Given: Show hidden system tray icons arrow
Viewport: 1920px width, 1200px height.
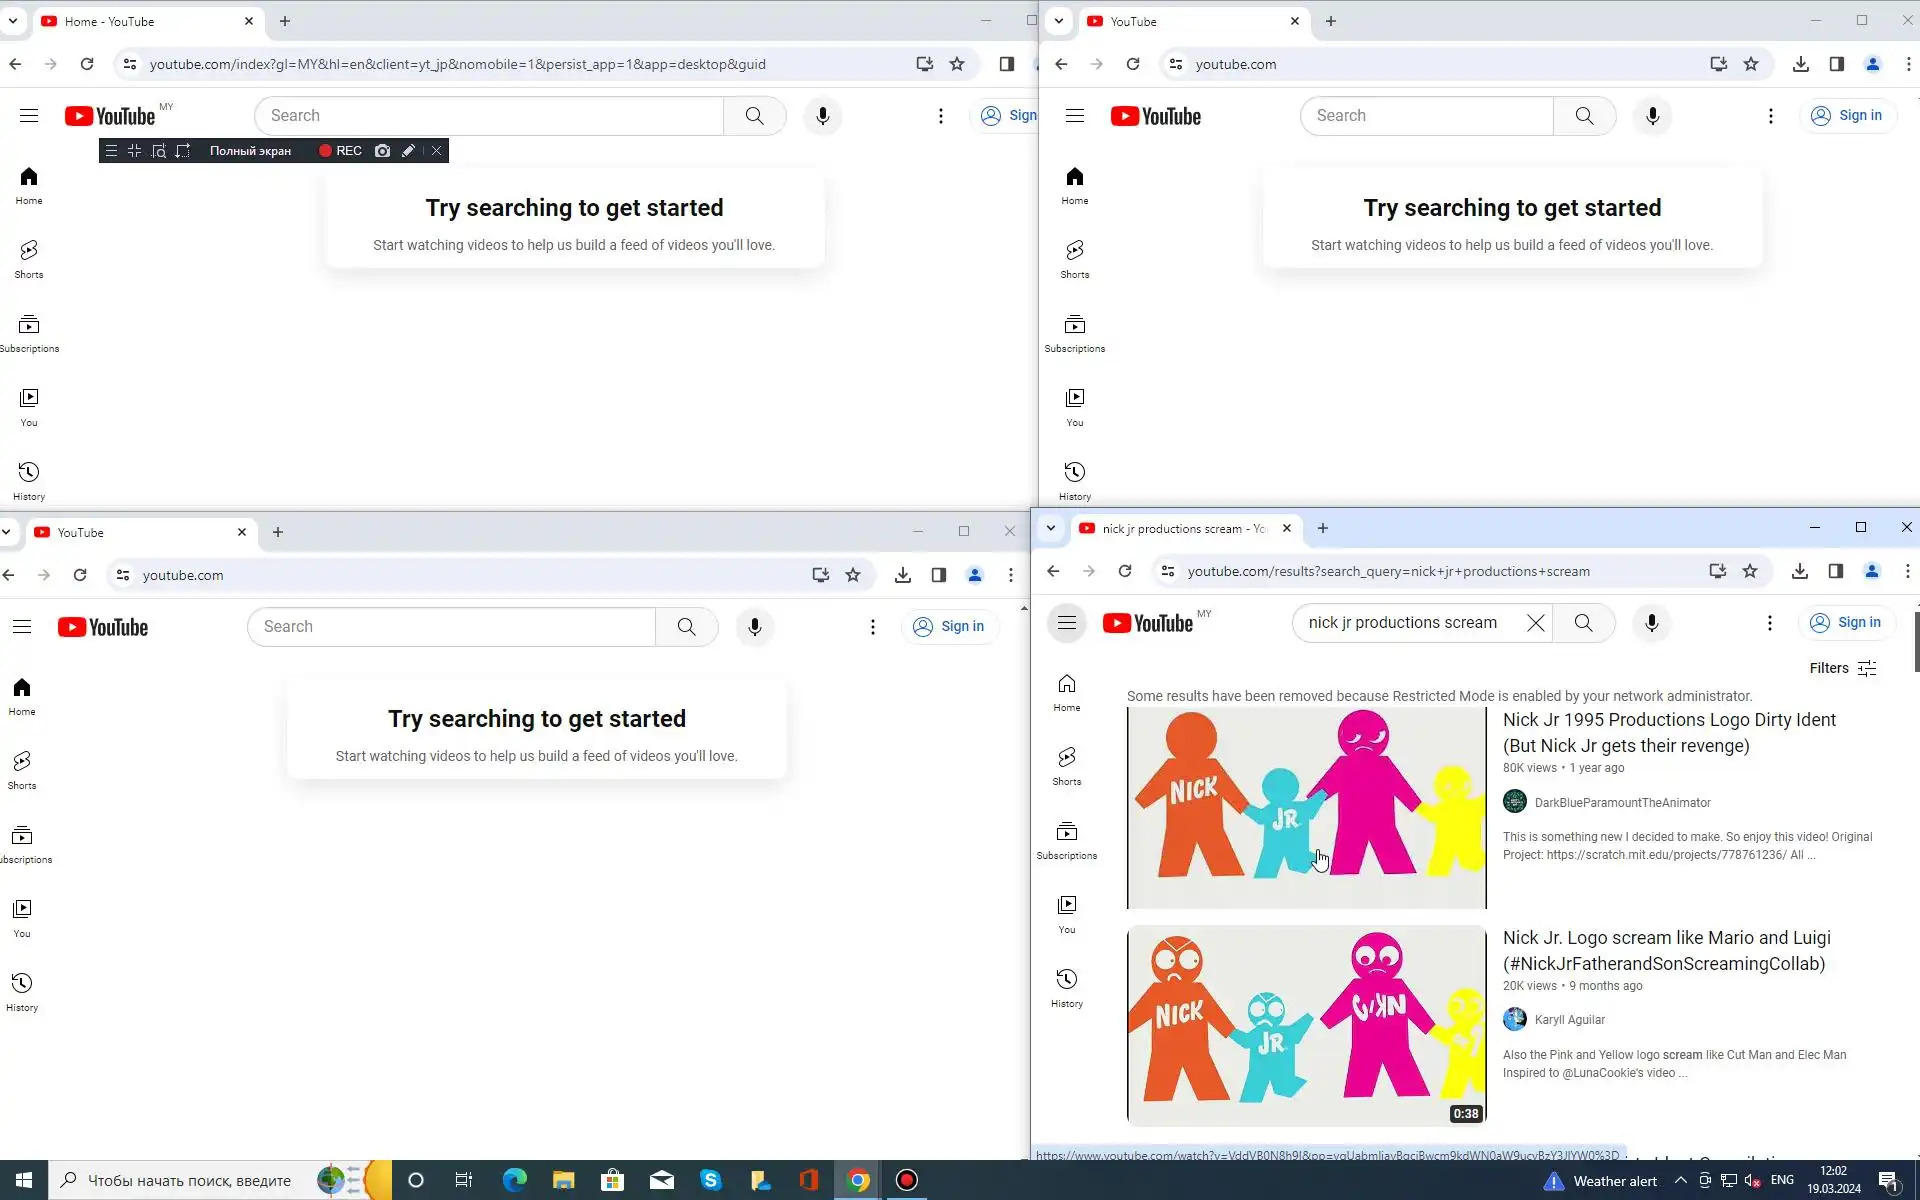Looking at the screenshot, I should tap(1680, 1180).
